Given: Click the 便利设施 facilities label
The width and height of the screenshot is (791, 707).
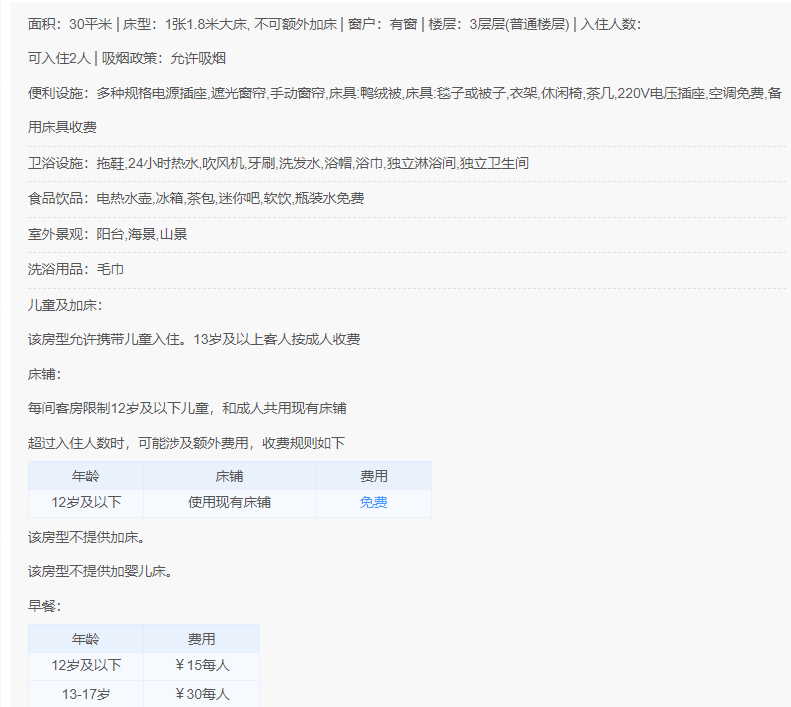Looking at the screenshot, I should 55,93.
